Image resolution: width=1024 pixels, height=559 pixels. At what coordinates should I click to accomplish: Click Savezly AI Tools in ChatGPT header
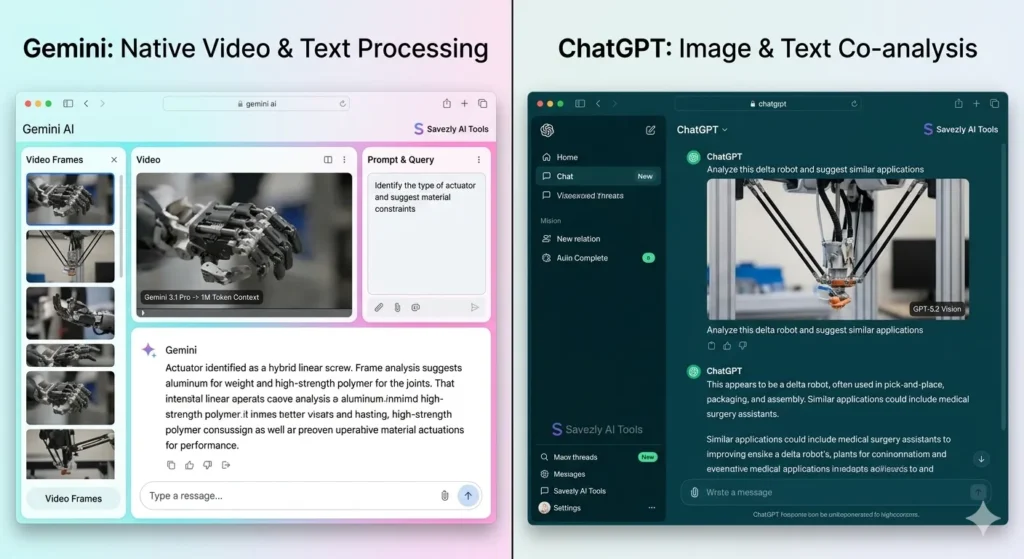click(x=961, y=129)
